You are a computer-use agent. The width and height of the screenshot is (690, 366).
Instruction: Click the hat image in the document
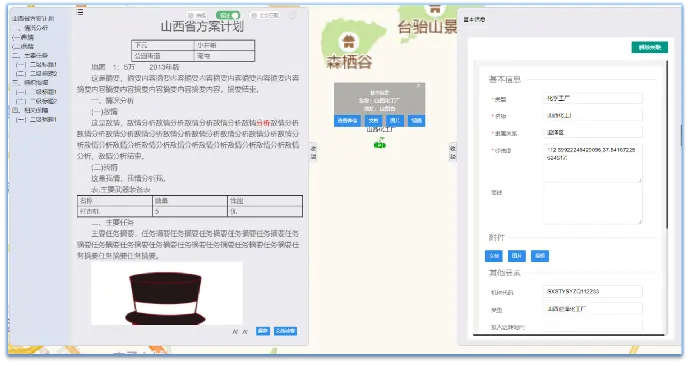(166, 293)
